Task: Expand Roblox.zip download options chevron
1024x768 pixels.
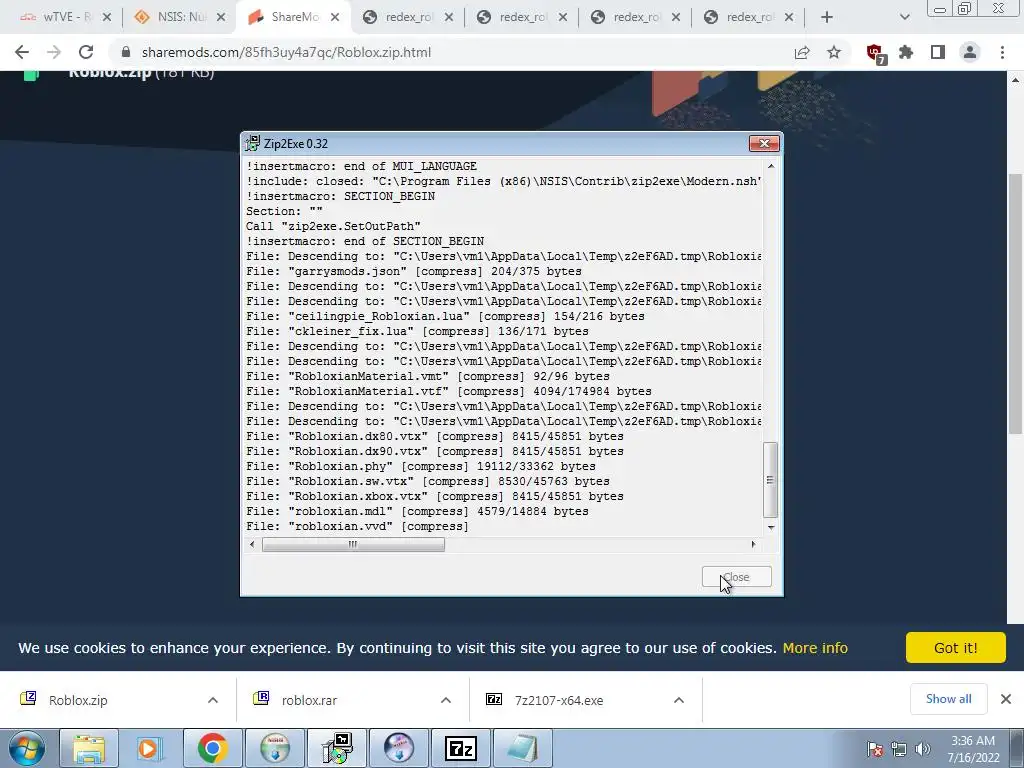Action: (213, 700)
